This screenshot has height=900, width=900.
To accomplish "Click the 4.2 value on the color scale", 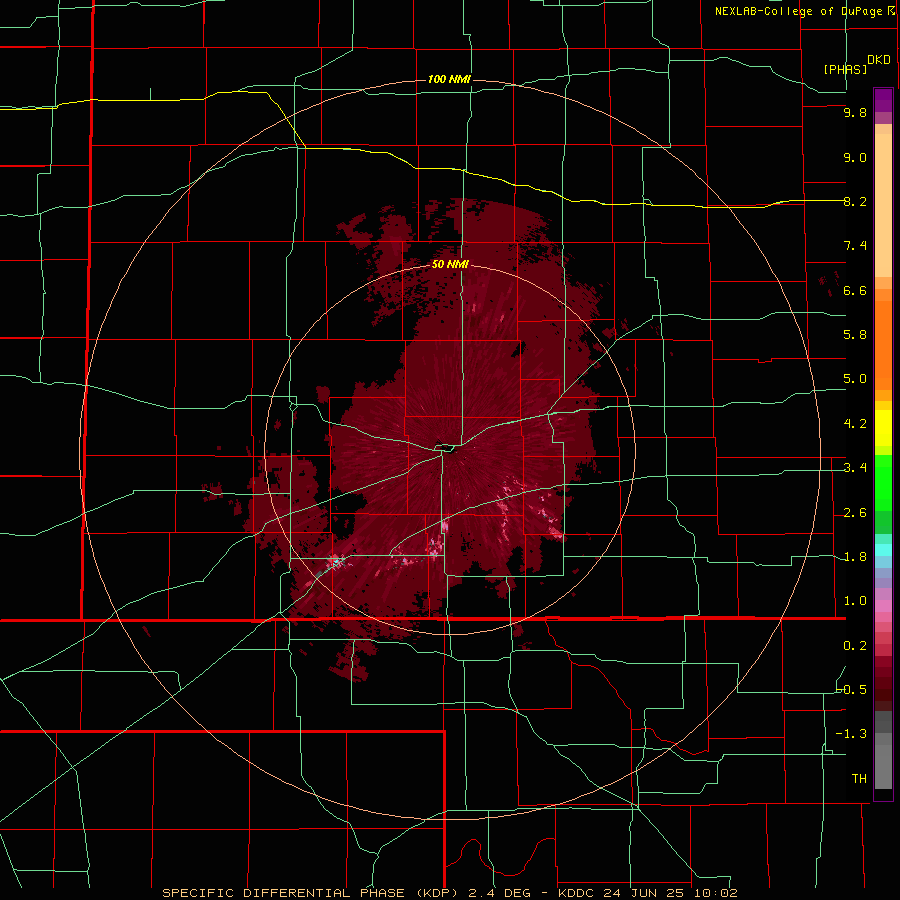I will pos(855,424).
